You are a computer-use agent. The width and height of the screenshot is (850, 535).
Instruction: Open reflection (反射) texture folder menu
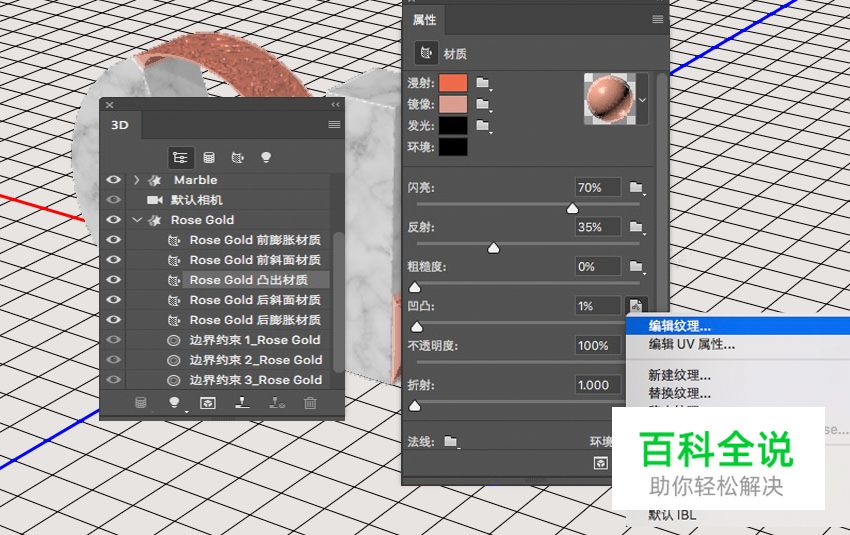pos(636,227)
